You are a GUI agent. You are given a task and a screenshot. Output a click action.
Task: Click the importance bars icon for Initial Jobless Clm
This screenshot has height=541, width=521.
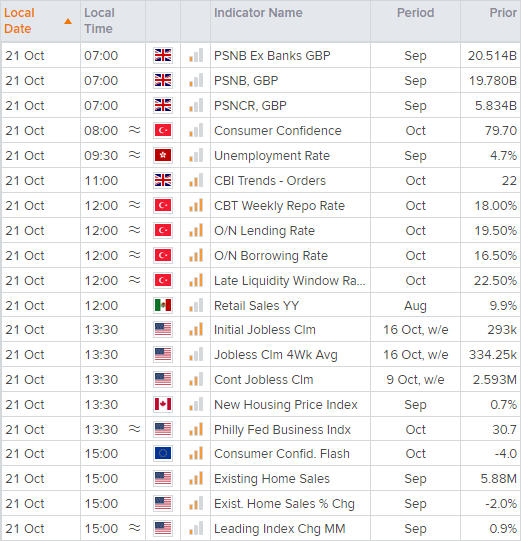click(x=196, y=329)
